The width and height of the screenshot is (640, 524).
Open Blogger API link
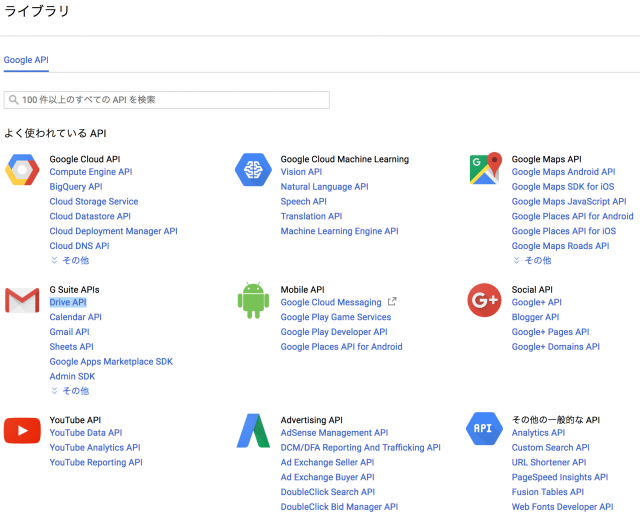click(x=536, y=317)
